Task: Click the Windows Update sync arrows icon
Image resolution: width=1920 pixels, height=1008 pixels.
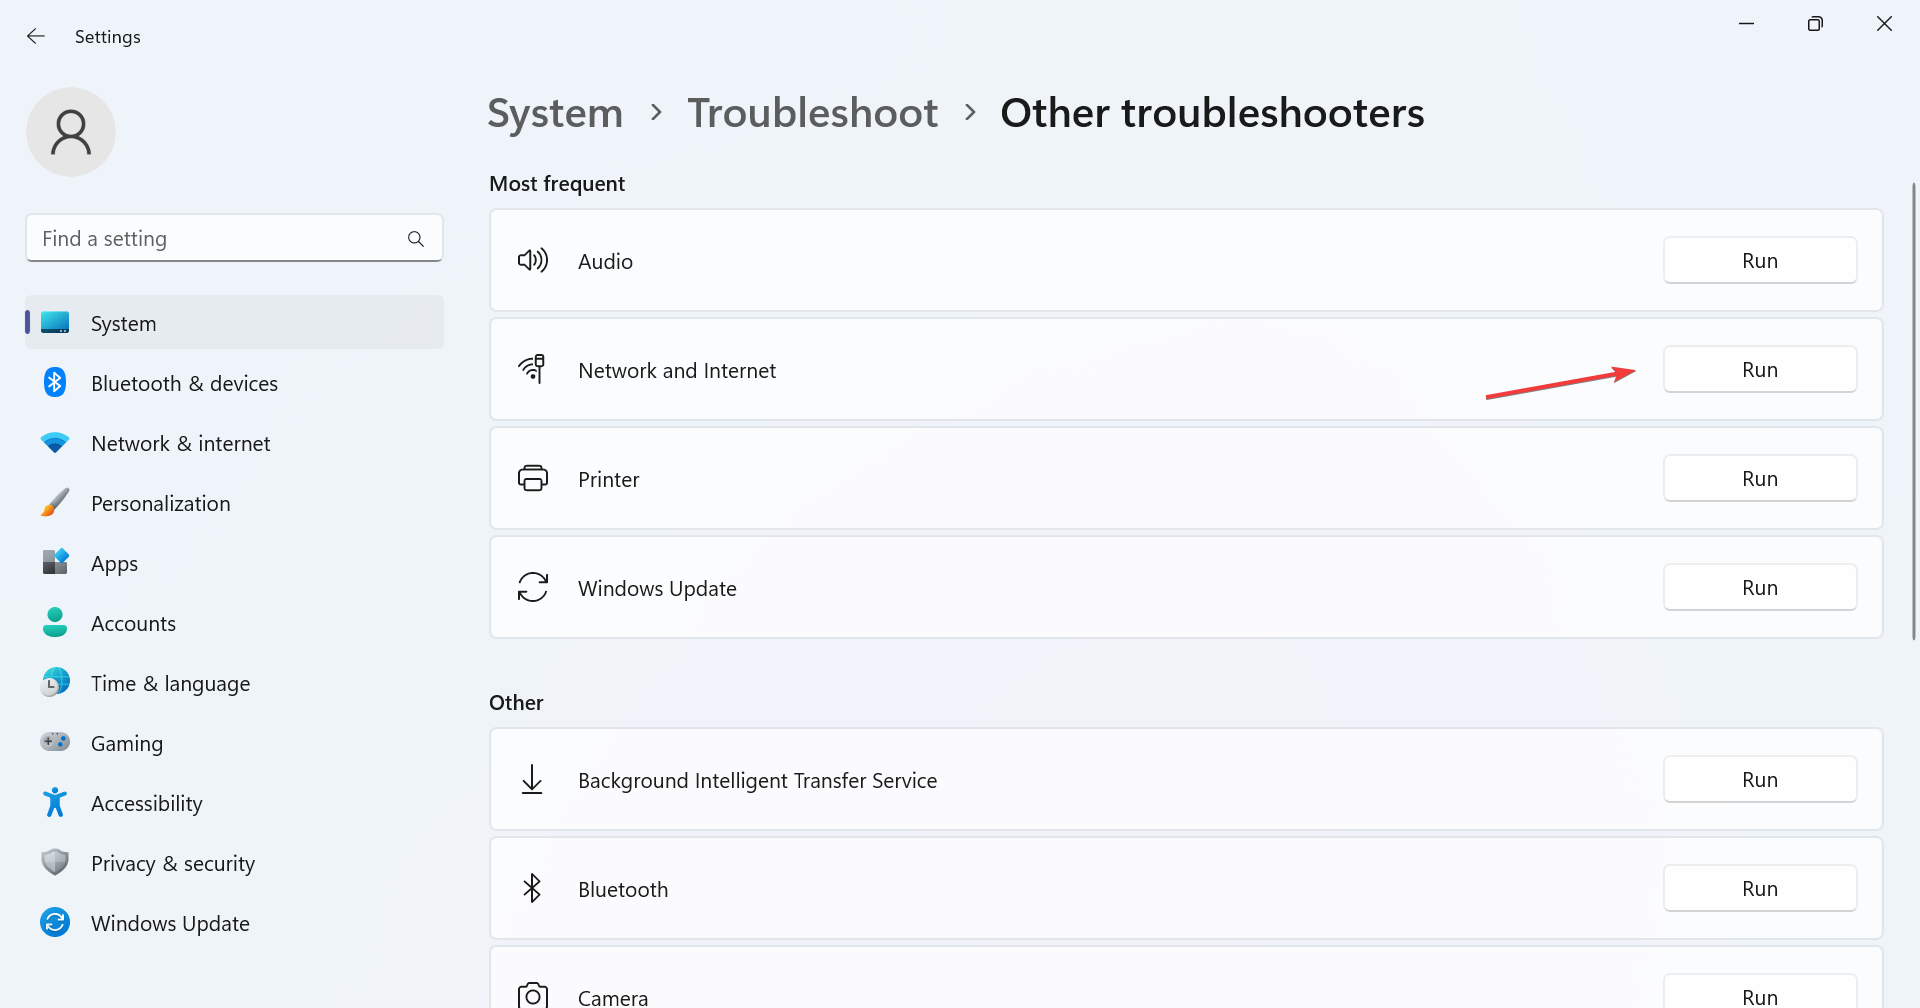Action: (533, 588)
